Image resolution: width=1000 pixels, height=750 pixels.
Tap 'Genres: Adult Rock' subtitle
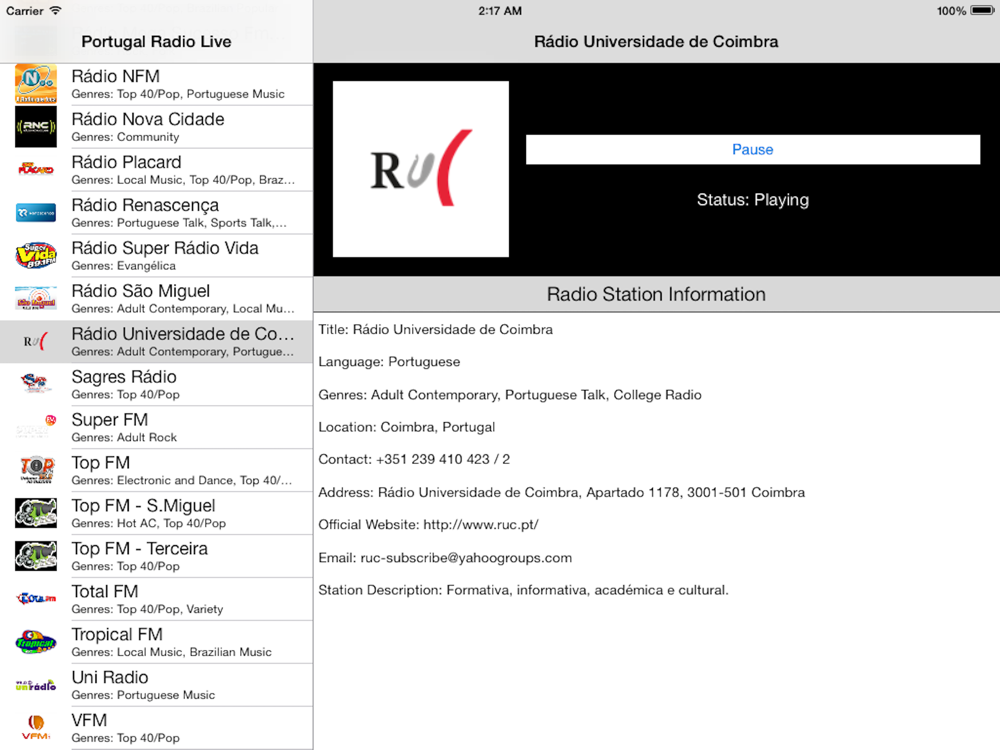pyautogui.click(x=124, y=438)
